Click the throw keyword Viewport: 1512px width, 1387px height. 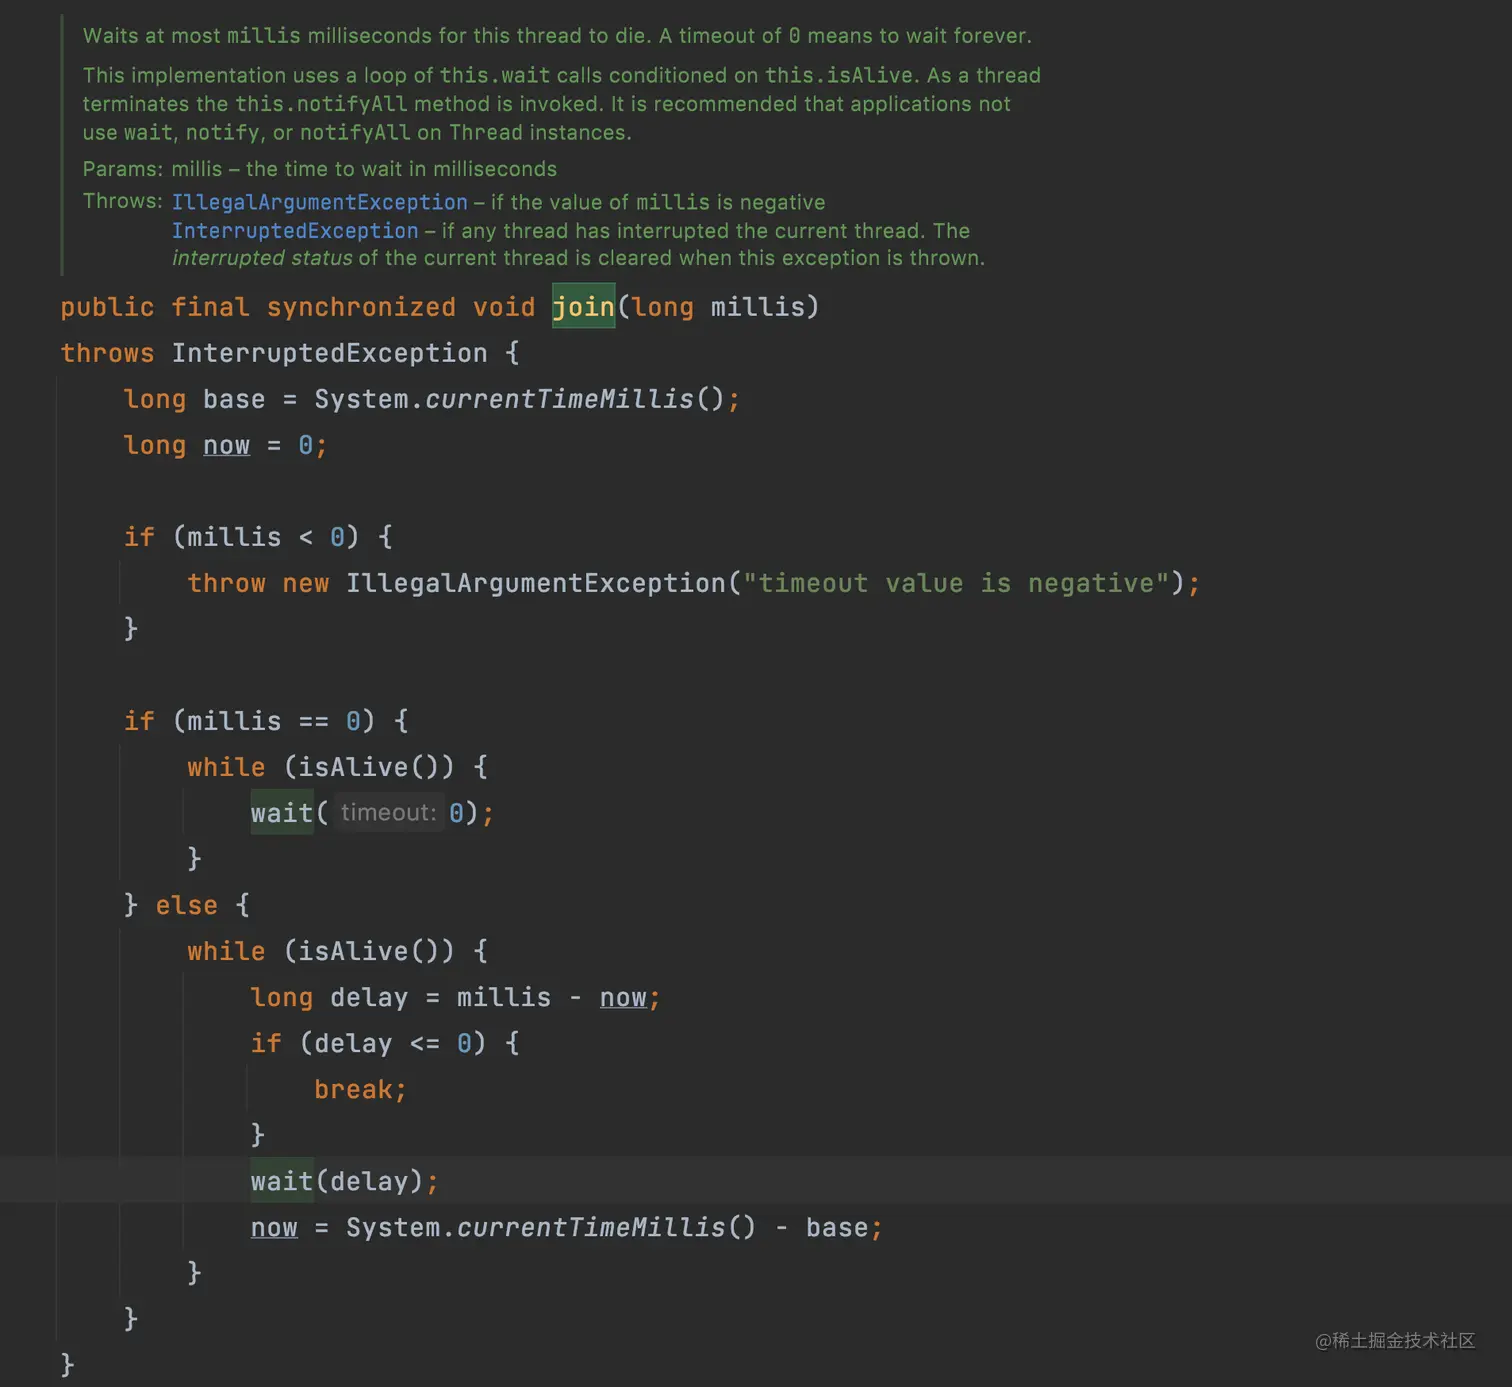tap(226, 583)
